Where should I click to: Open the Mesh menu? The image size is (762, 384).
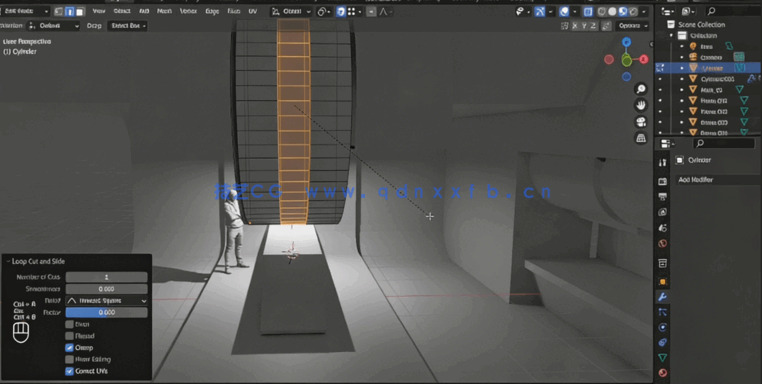coord(164,11)
